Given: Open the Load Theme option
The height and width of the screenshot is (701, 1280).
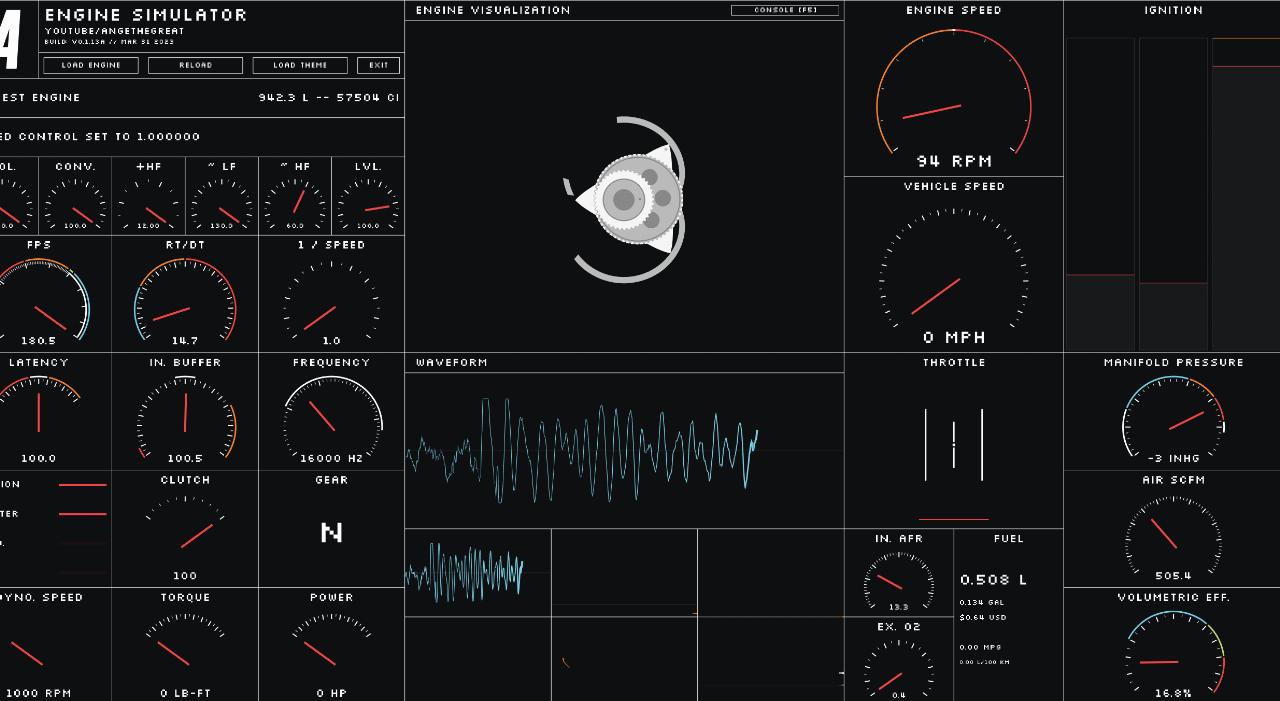Looking at the screenshot, I should pyautogui.click(x=300, y=65).
